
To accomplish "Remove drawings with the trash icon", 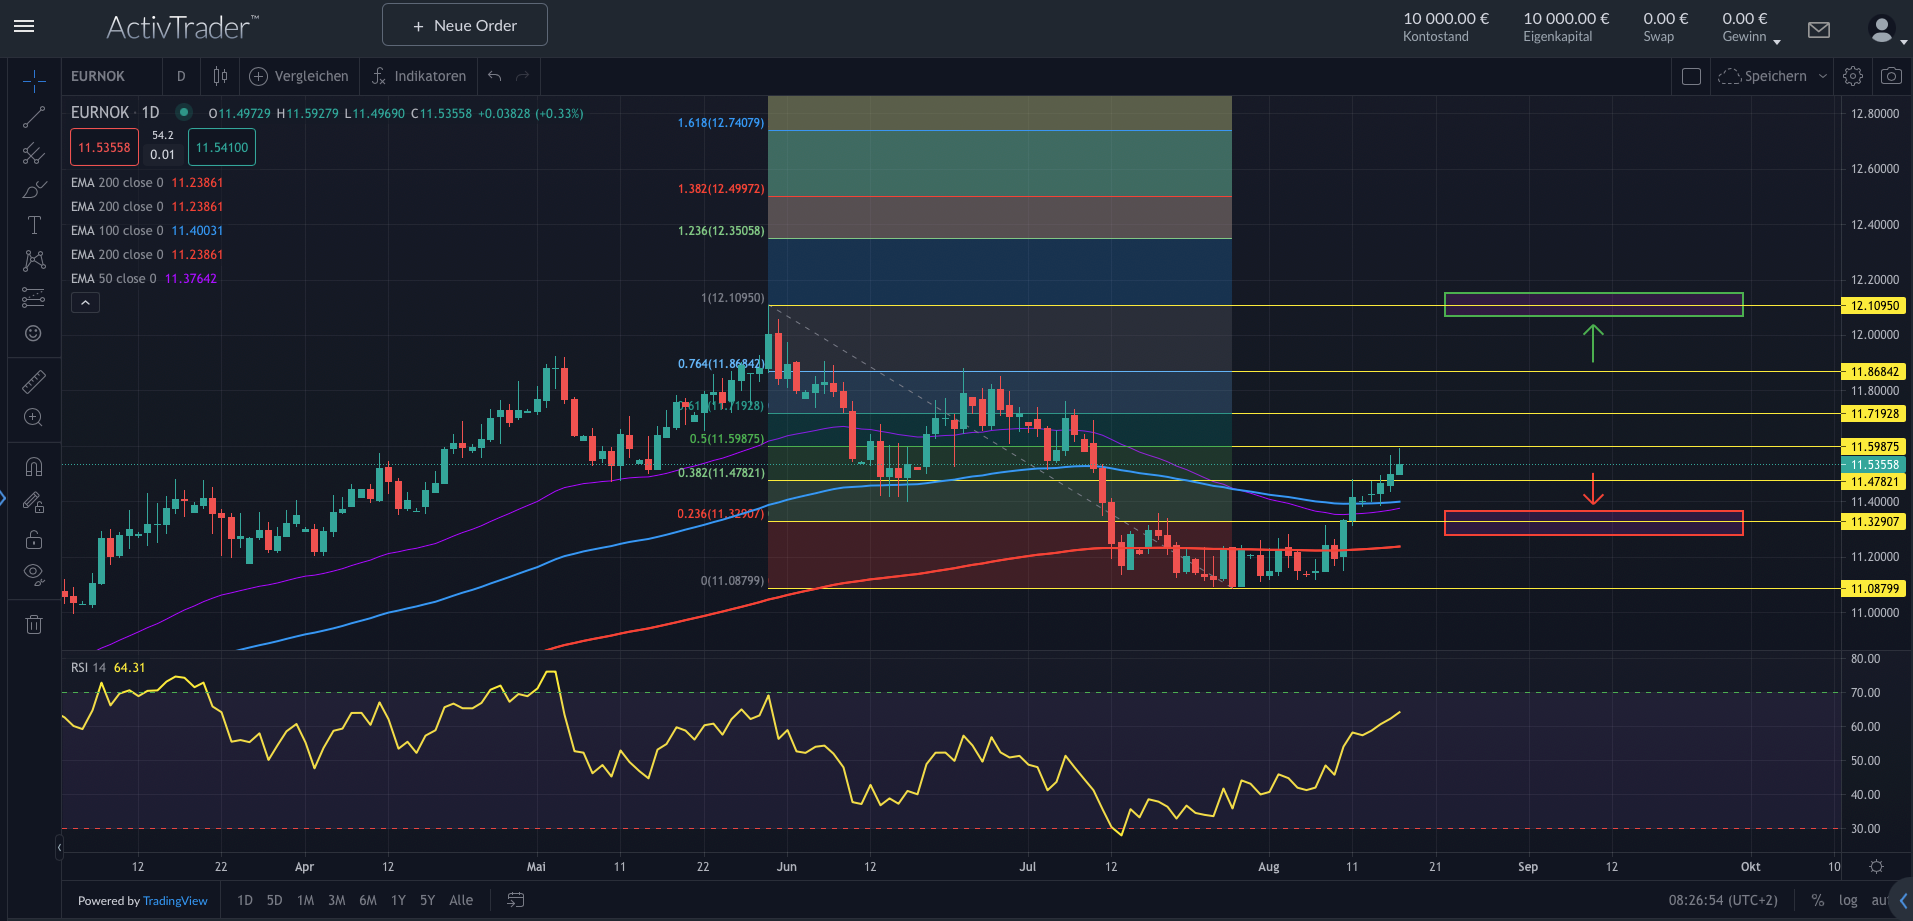I will point(34,625).
